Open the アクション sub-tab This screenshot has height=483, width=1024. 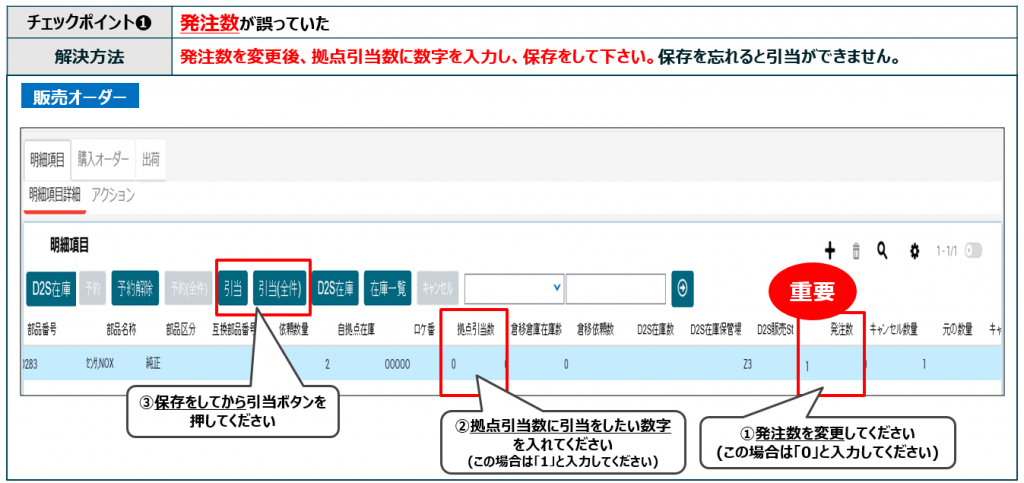[113, 195]
